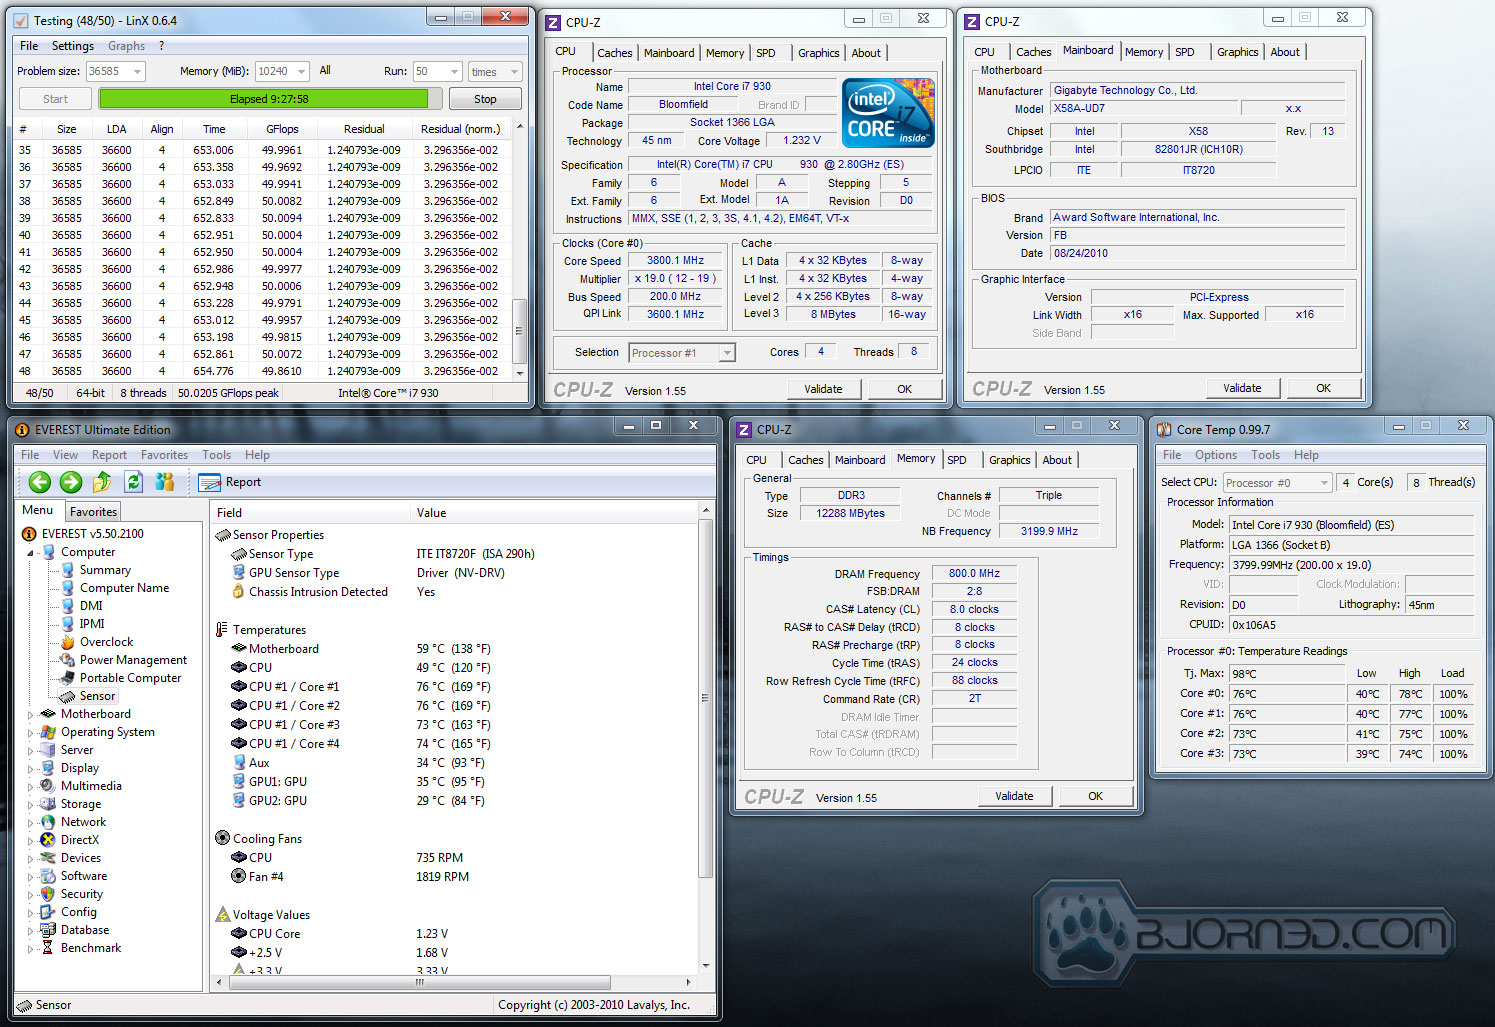The width and height of the screenshot is (1495, 1027).
Task: Select DirectX tree node
Action: point(79,840)
